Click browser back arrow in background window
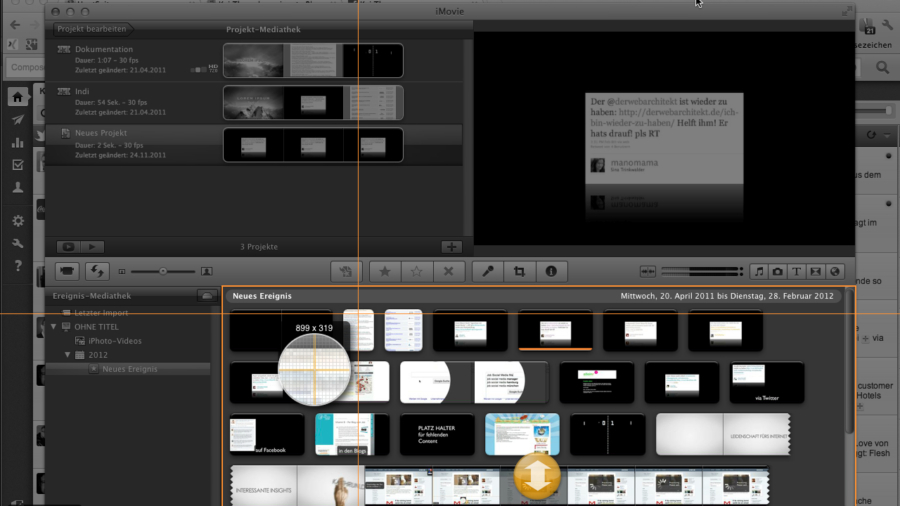Image resolution: width=900 pixels, height=506 pixels. tap(15, 25)
